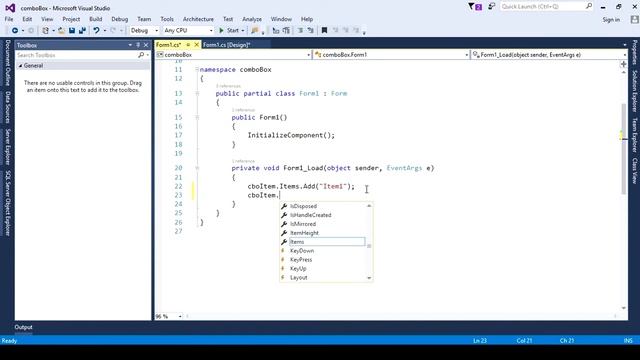Open the Document Outline side tab
This screenshot has height=360, width=640.
pos(7,62)
